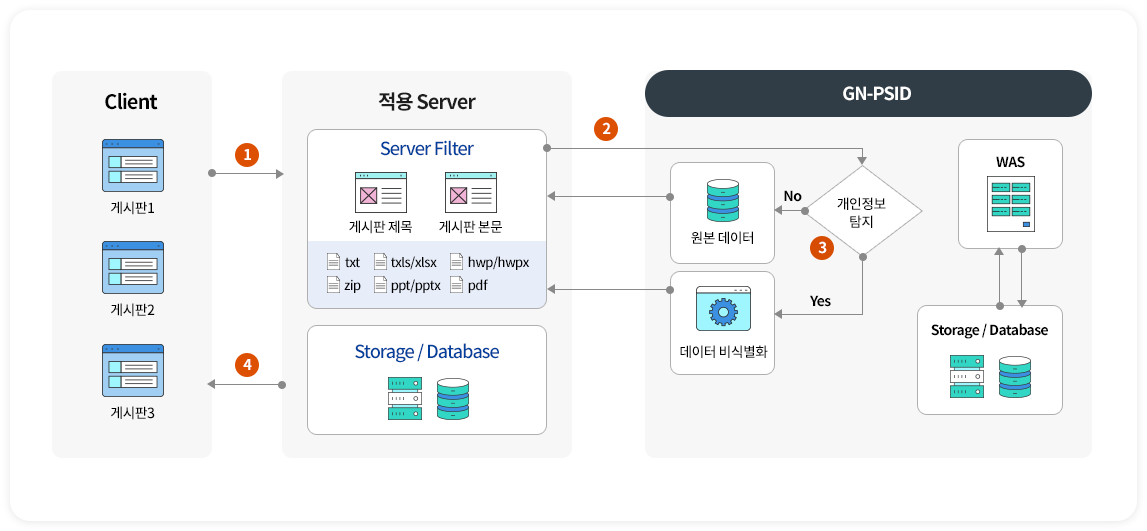This screenshot has height=531, width=1147.
Task: Click the orange step 1 marker
Action: [x=246, y=154]
